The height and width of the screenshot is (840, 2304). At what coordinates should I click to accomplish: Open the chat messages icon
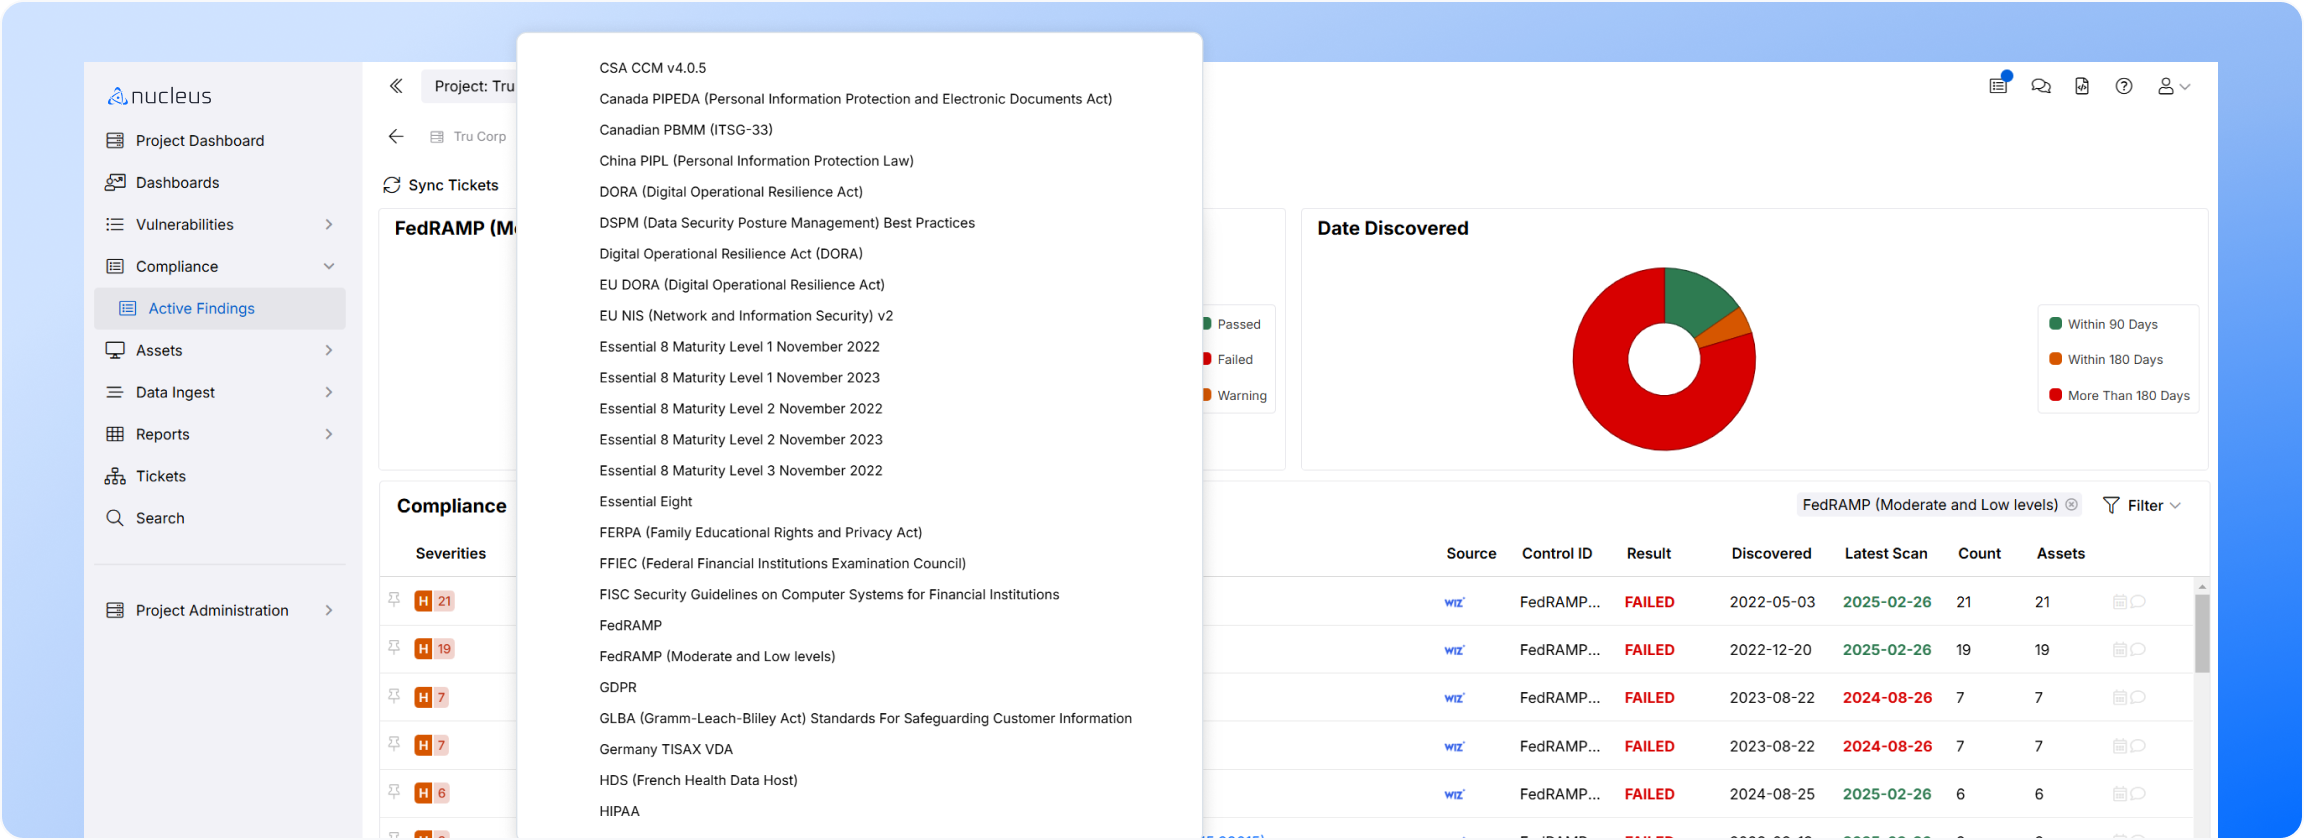pos(2041,87)
